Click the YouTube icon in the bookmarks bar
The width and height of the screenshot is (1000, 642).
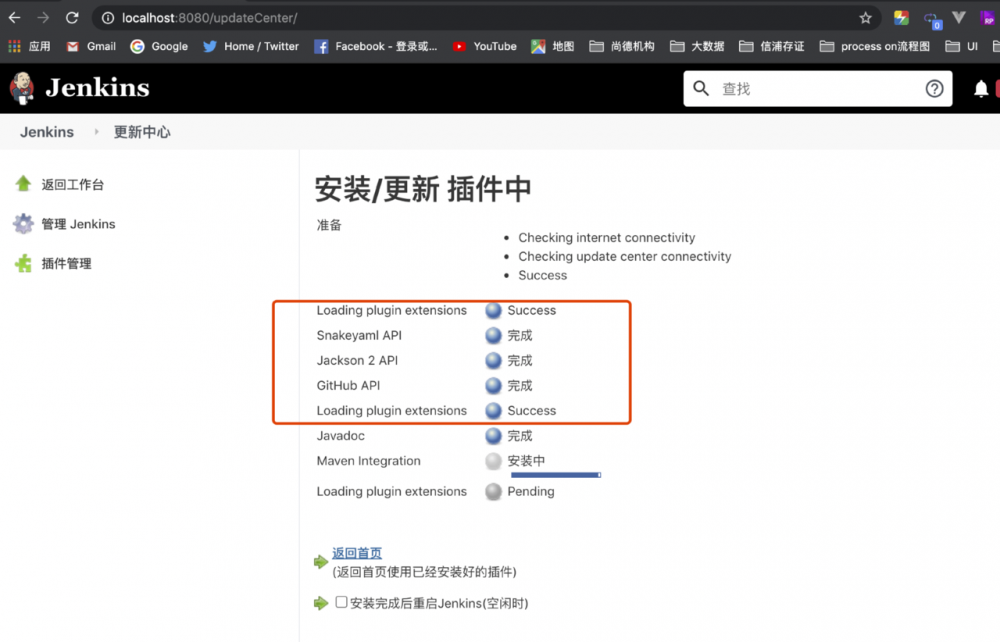point(459,46)
